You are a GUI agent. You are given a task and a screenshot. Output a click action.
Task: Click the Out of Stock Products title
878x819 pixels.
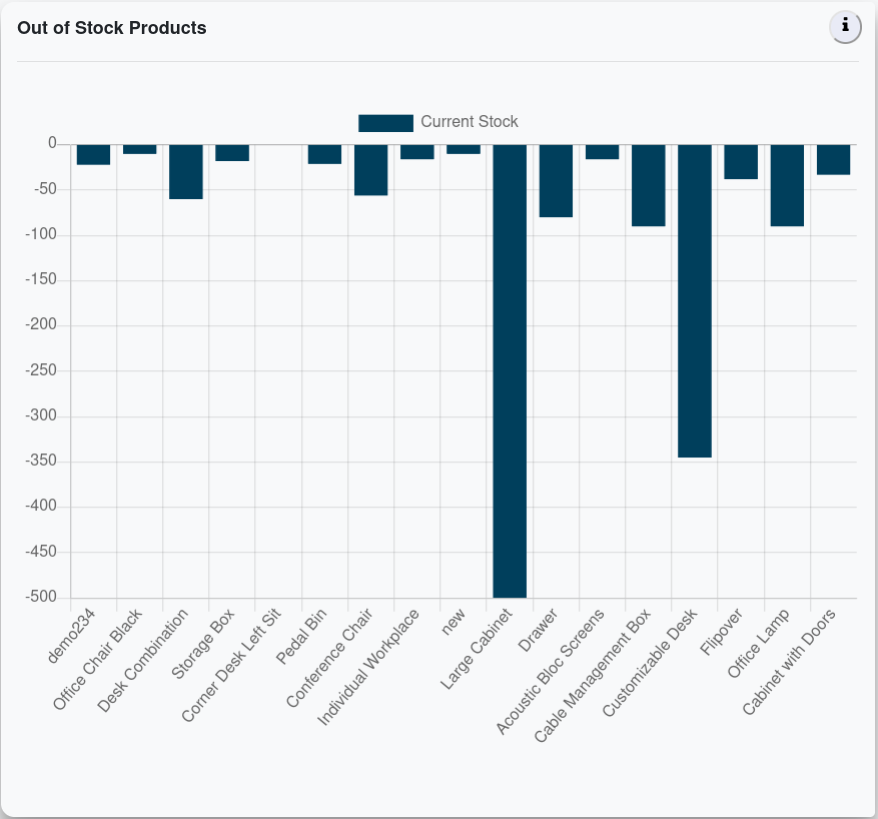point(112,28)
